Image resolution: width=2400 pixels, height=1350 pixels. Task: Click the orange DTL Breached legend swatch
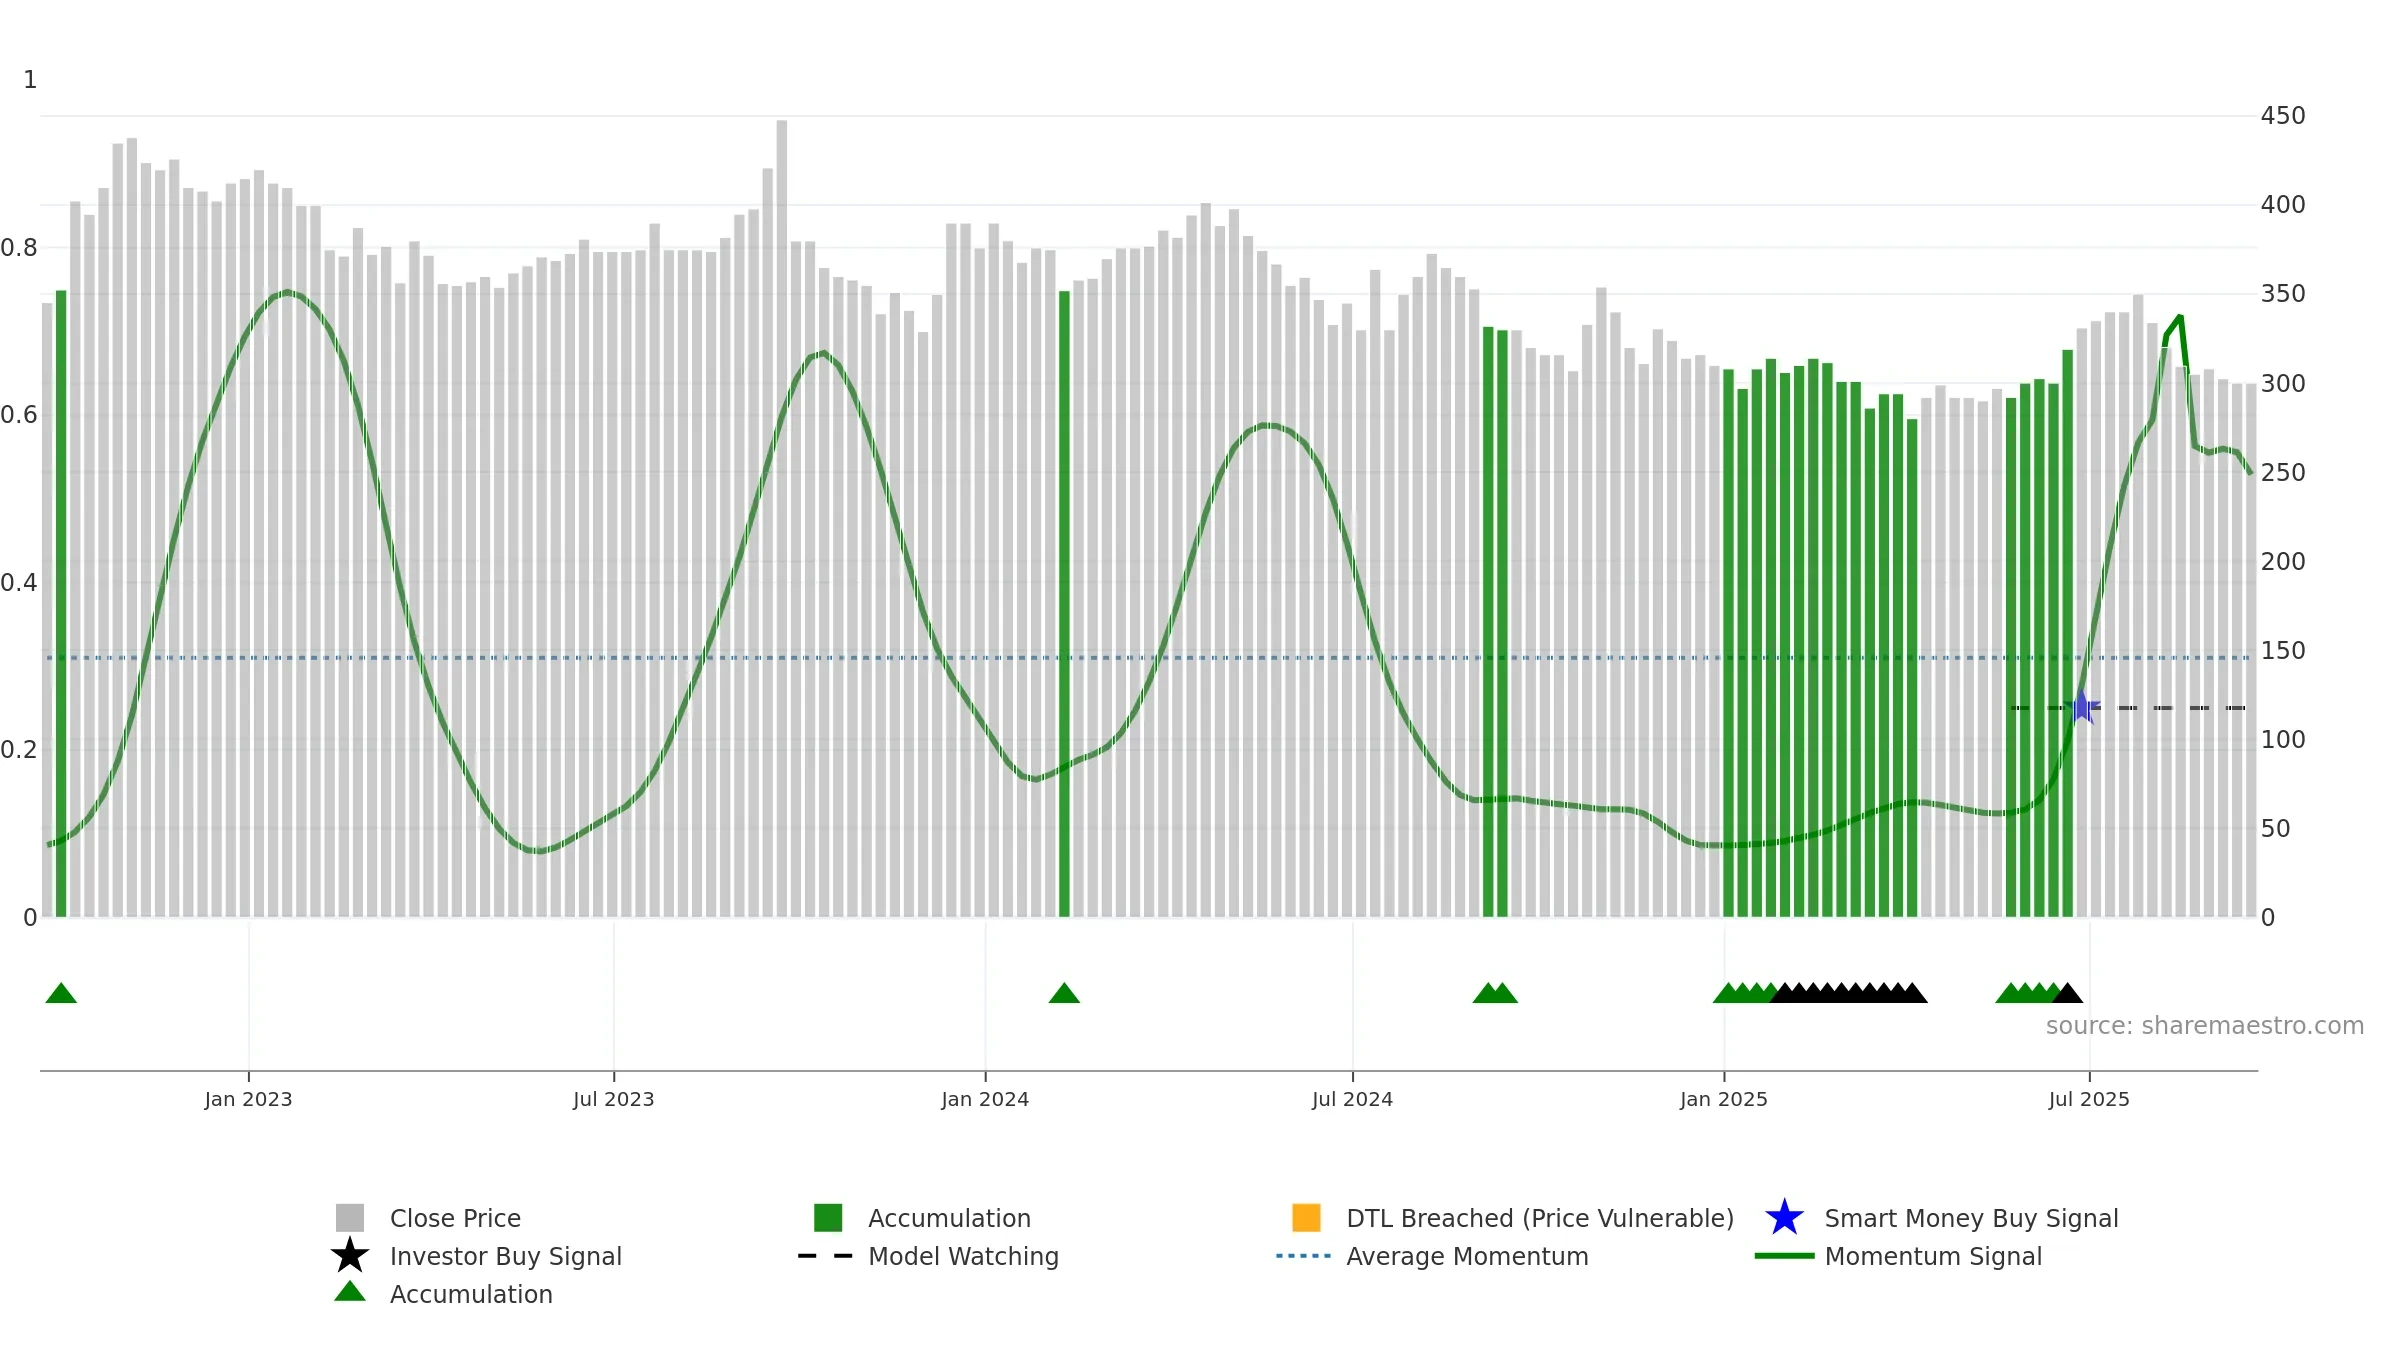(x=1306, y=1218)
